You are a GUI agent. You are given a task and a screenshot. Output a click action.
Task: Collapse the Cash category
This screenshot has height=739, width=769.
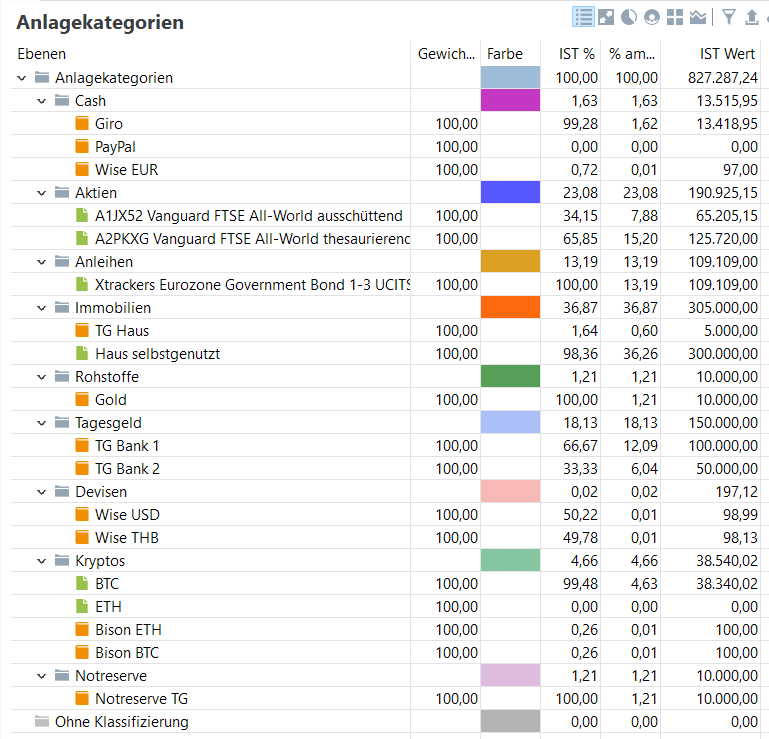click(42, 101)
